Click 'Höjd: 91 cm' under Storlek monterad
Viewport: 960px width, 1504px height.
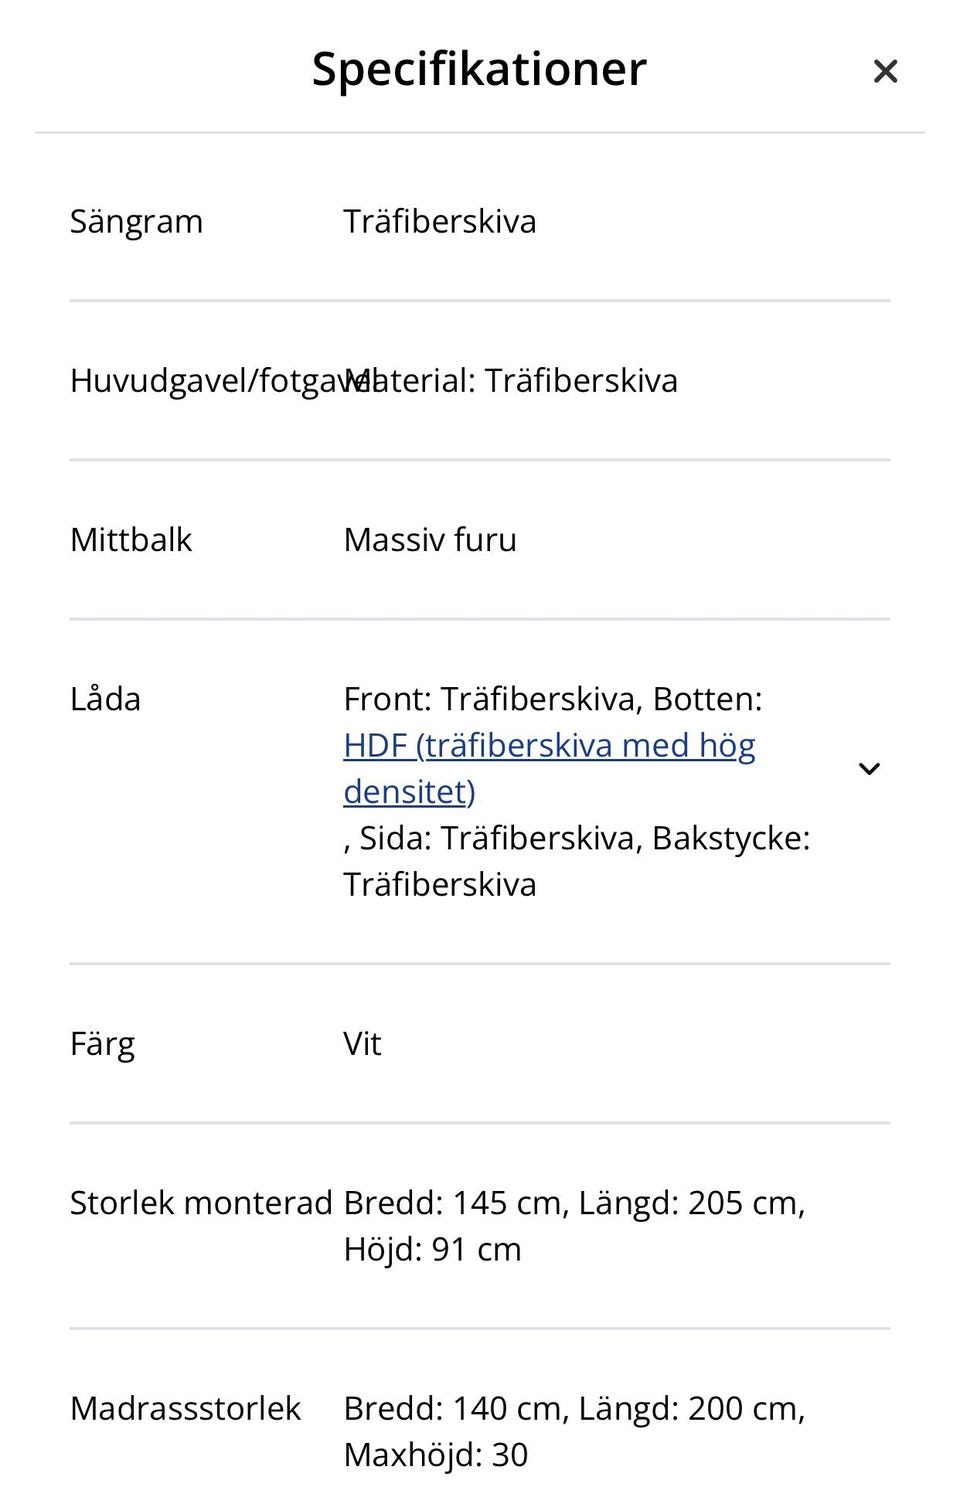[432, 1248]
